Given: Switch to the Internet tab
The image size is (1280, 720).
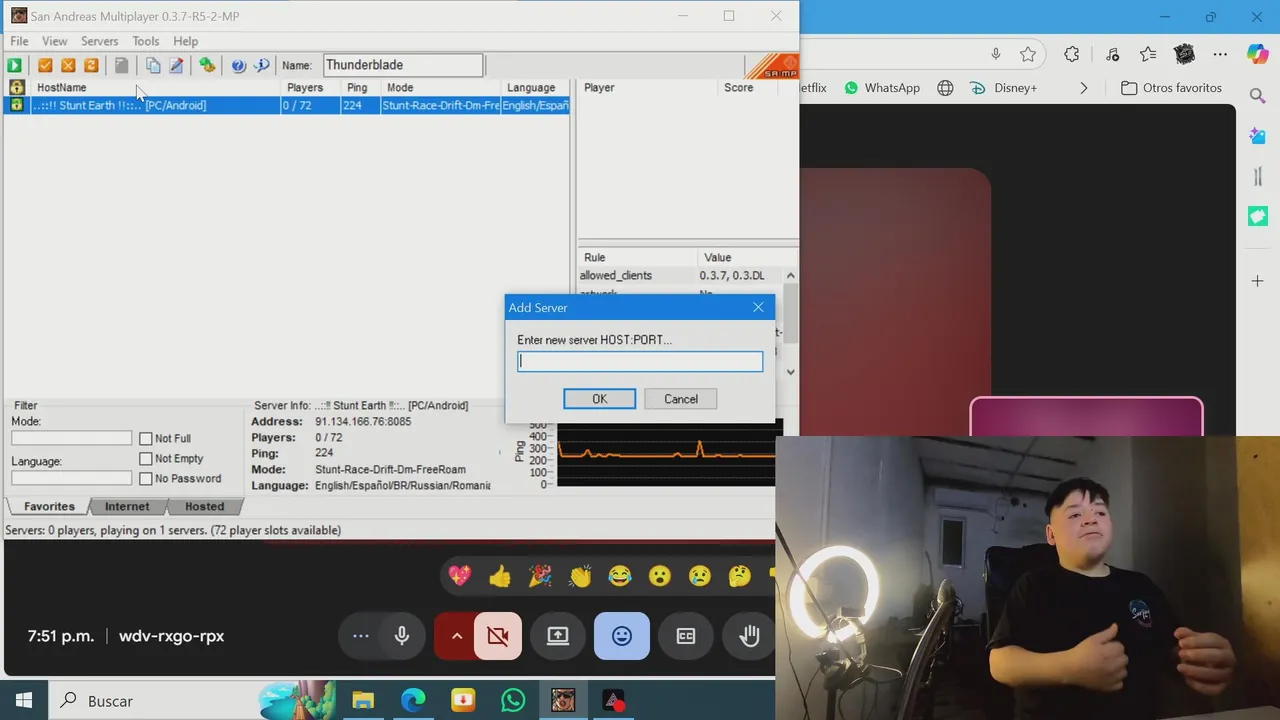Looking at the screenshot, I should [x=127, y=507].
